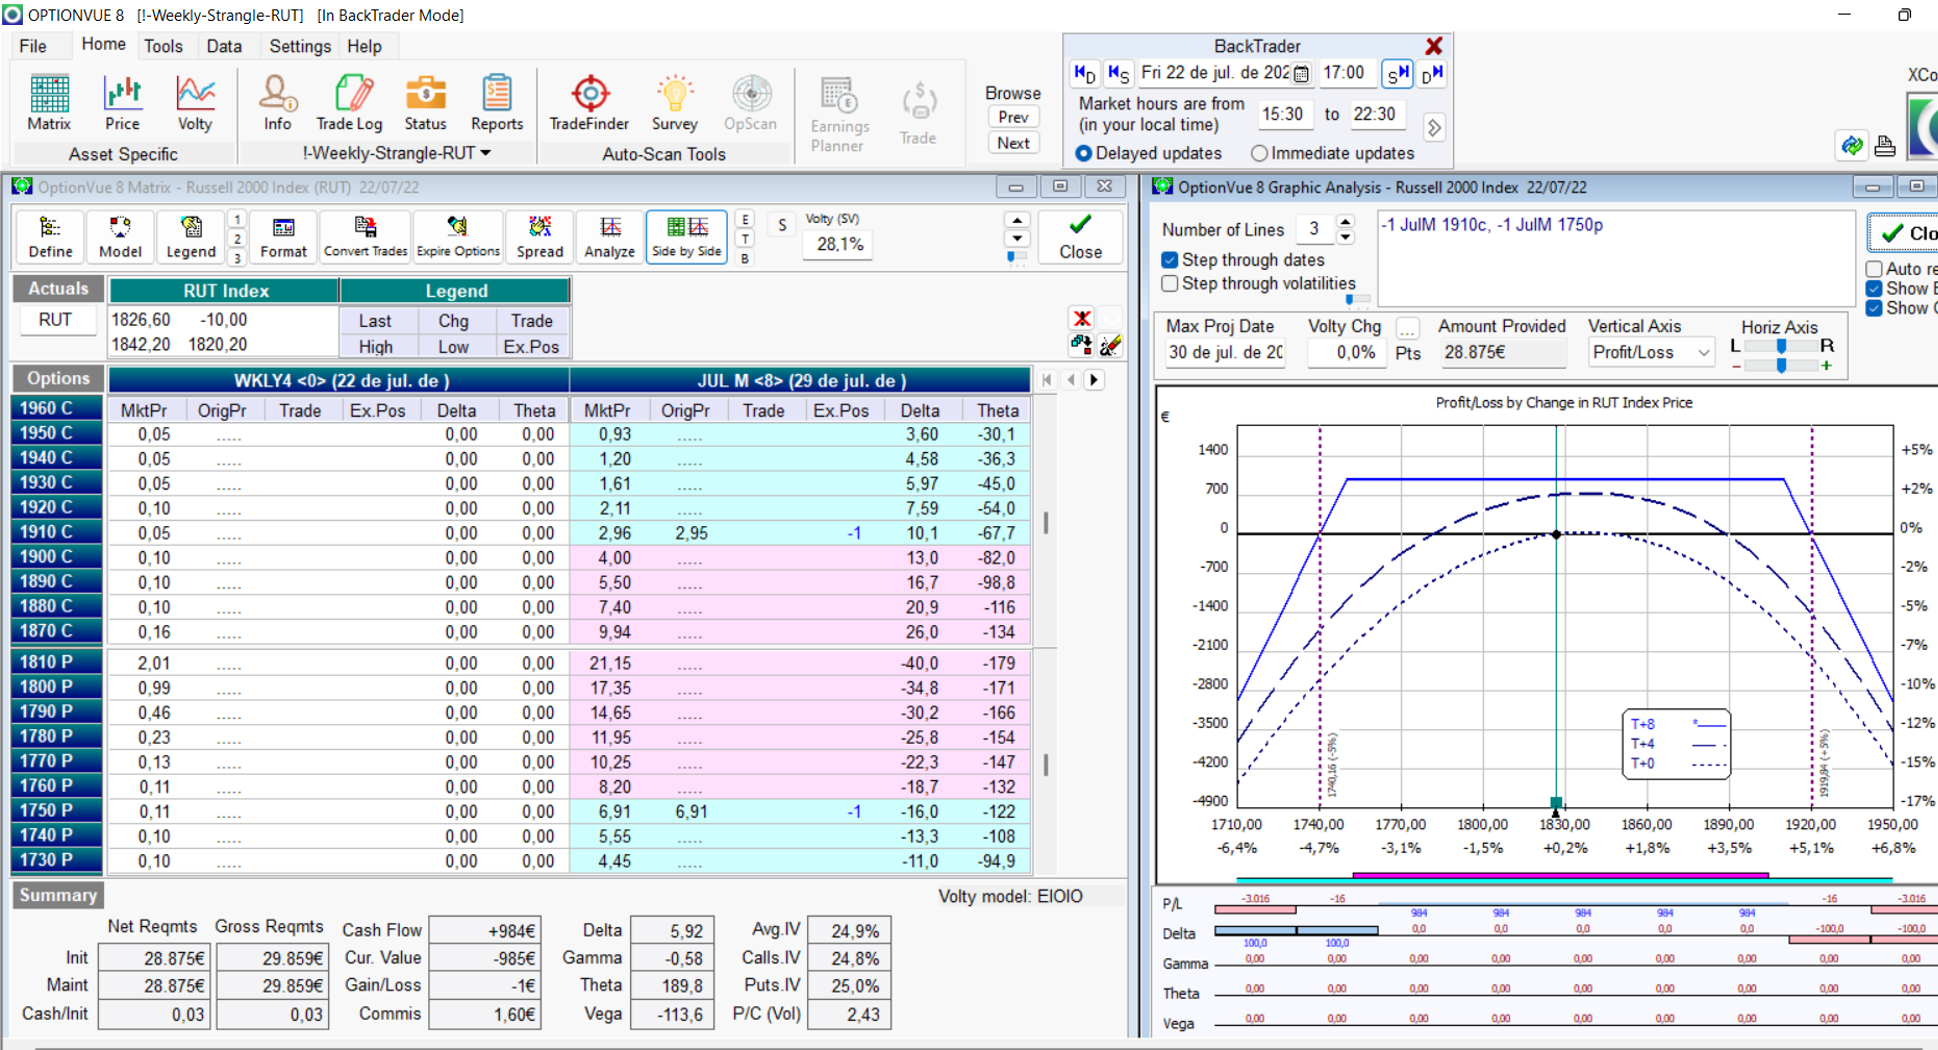The height and width of the screenshot is (1050, 1938).
Task: Adjust the Horiz Axis upper slider
Action: [x=1781, y=346]
